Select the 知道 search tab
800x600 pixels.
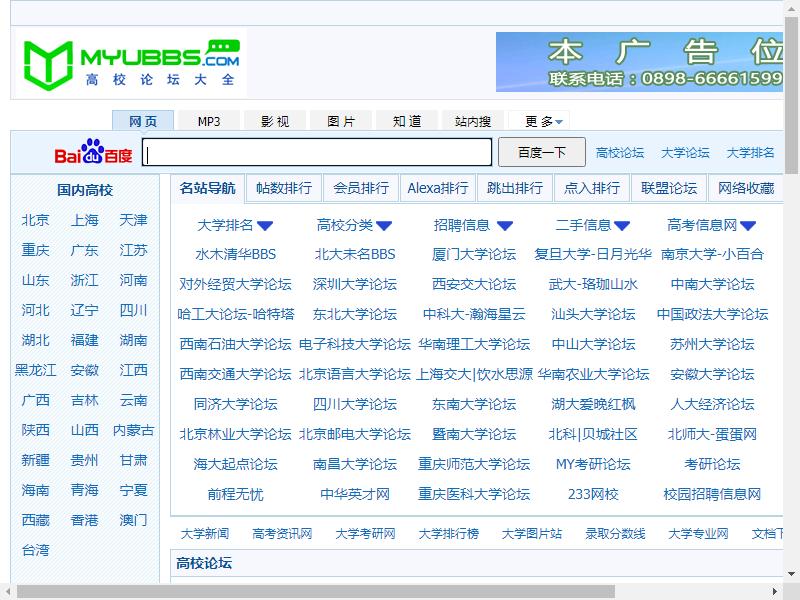click(x=407, y=121)
